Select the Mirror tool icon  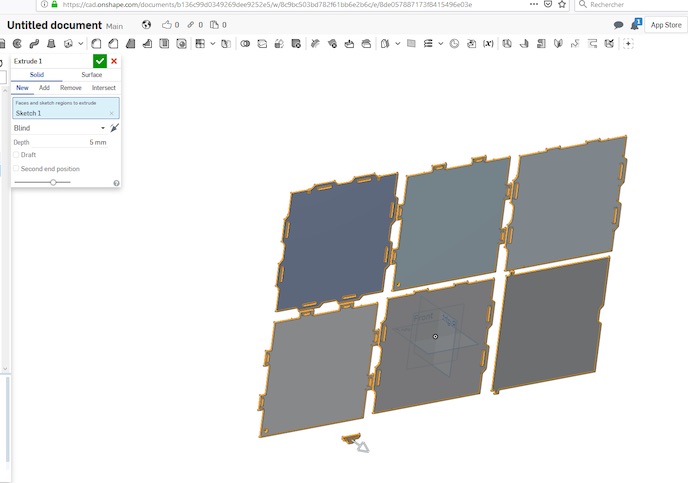pos(226,43)
